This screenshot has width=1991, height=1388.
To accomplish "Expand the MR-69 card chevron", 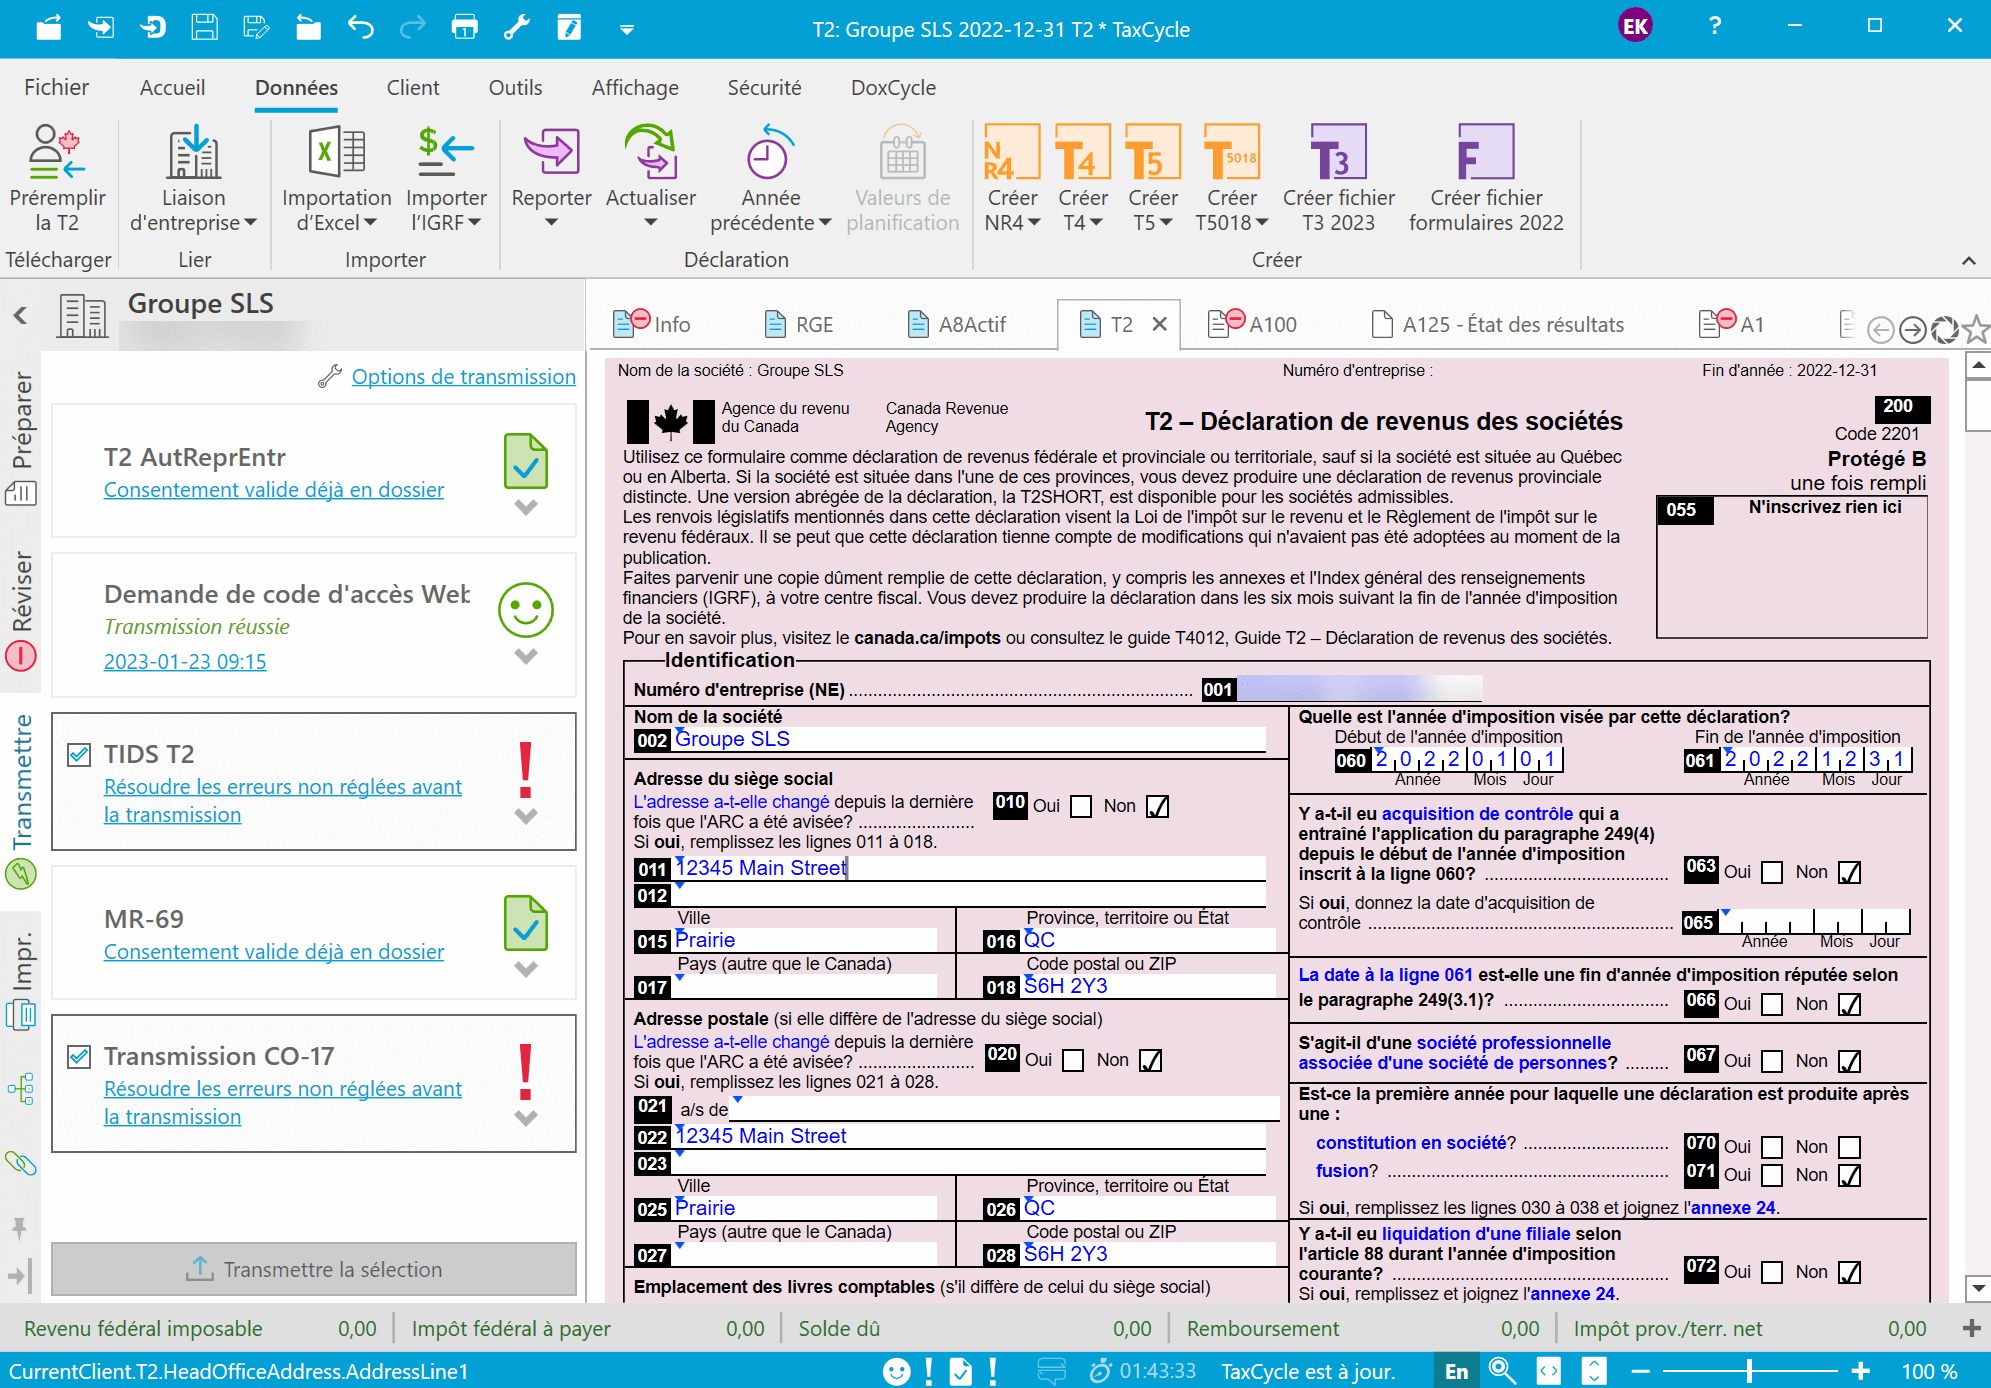I will [x=526, y=969].
